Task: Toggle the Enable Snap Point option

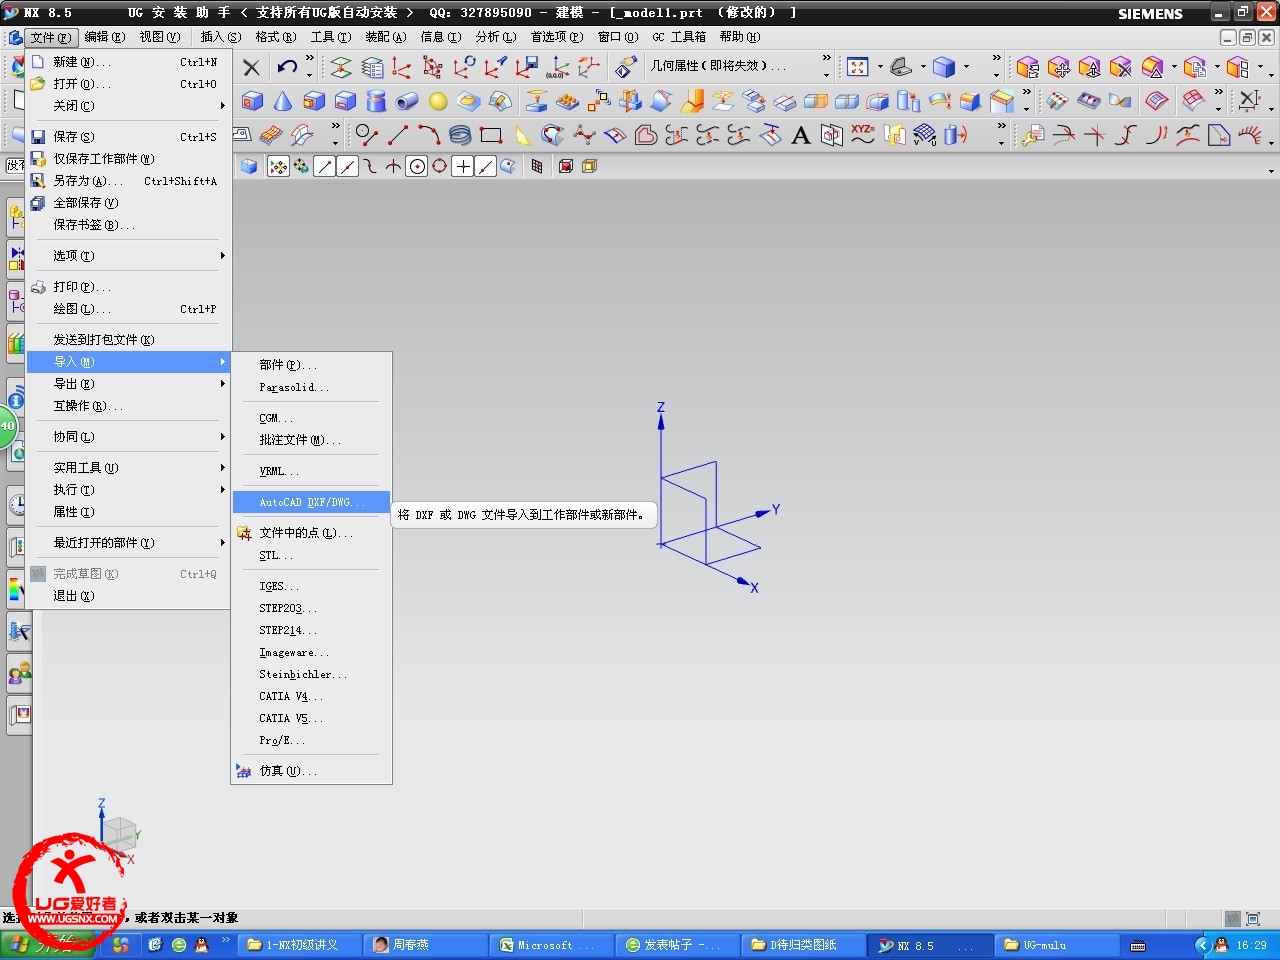Action: (279, 166)
